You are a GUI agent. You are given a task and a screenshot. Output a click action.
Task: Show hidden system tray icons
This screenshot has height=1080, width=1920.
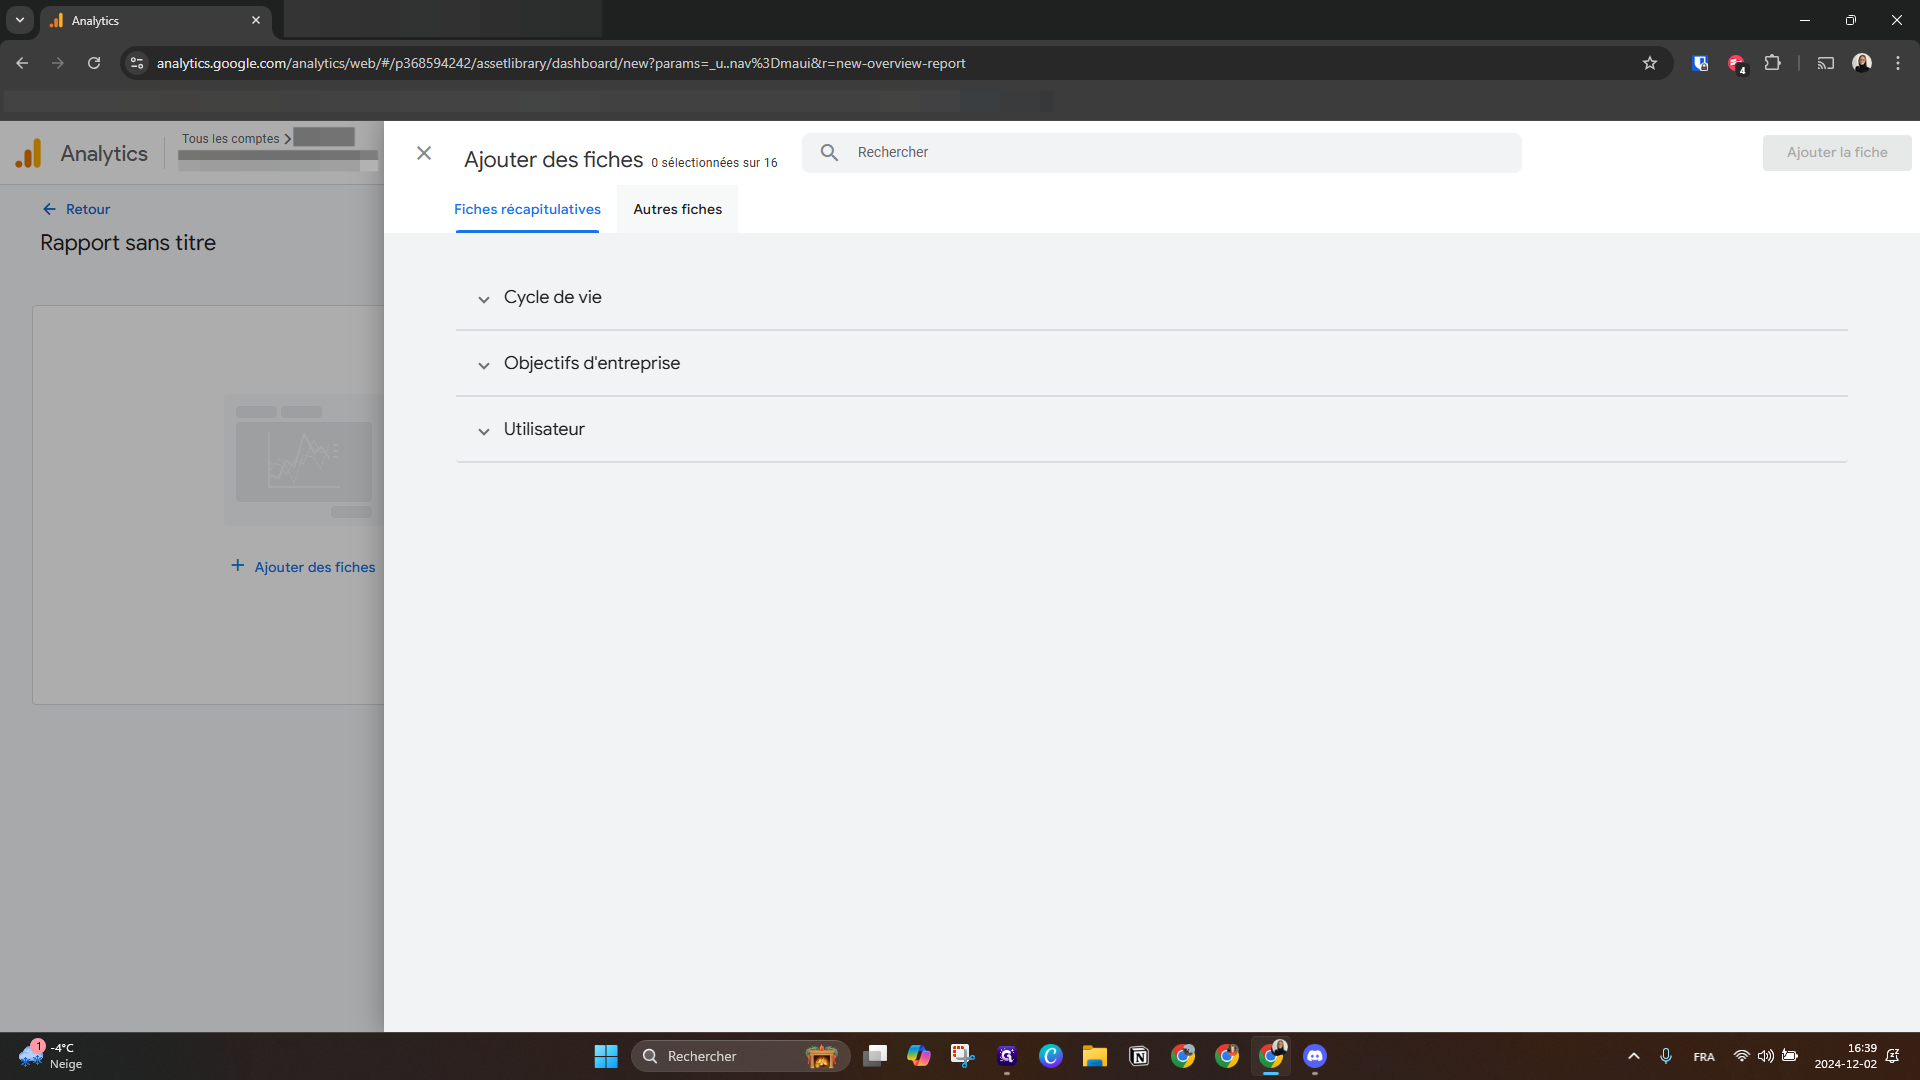tap(1634, 1056)
